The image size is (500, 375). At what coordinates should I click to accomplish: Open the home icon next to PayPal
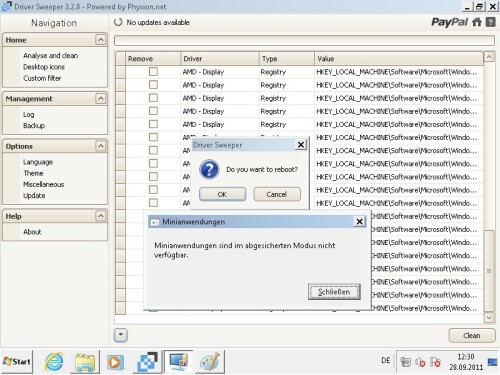click(x=477, y=22)
